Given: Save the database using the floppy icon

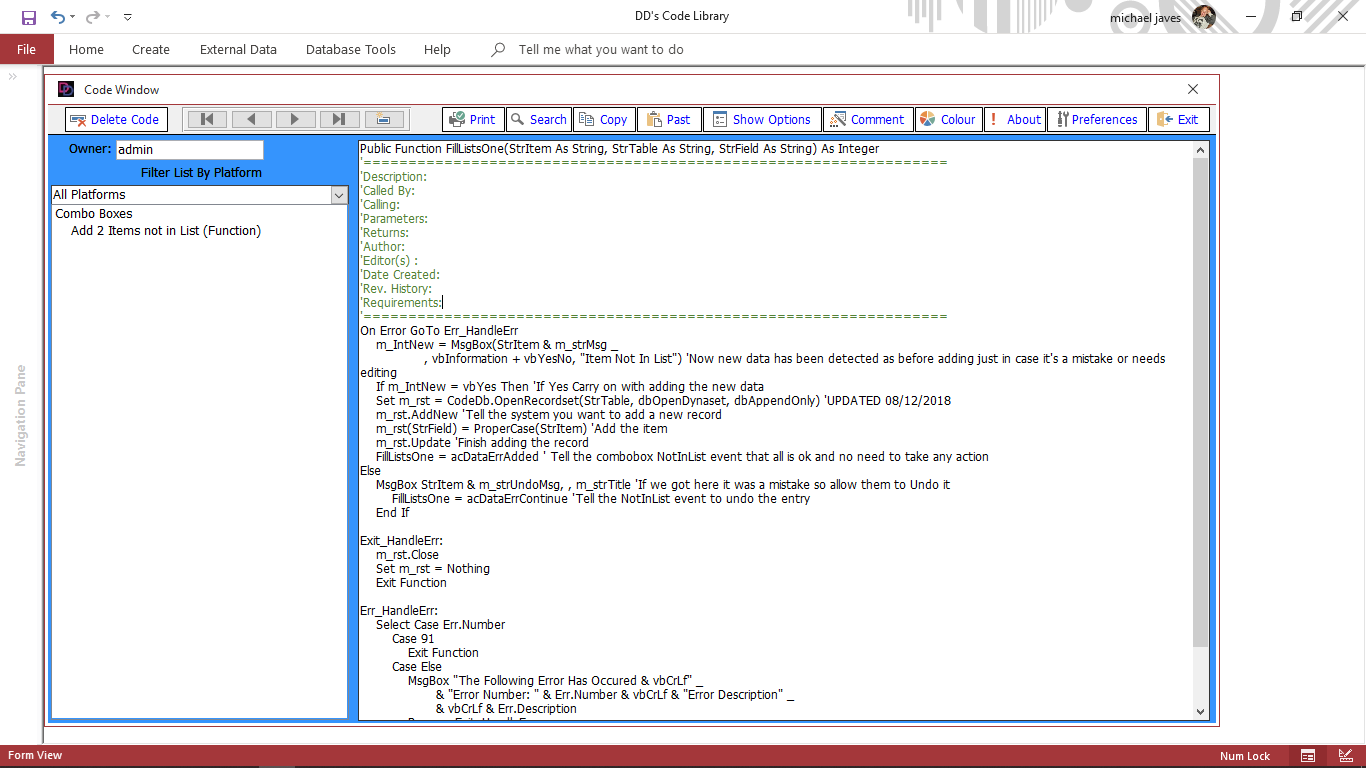Looking at the screenshot, I should pos(28,17).
